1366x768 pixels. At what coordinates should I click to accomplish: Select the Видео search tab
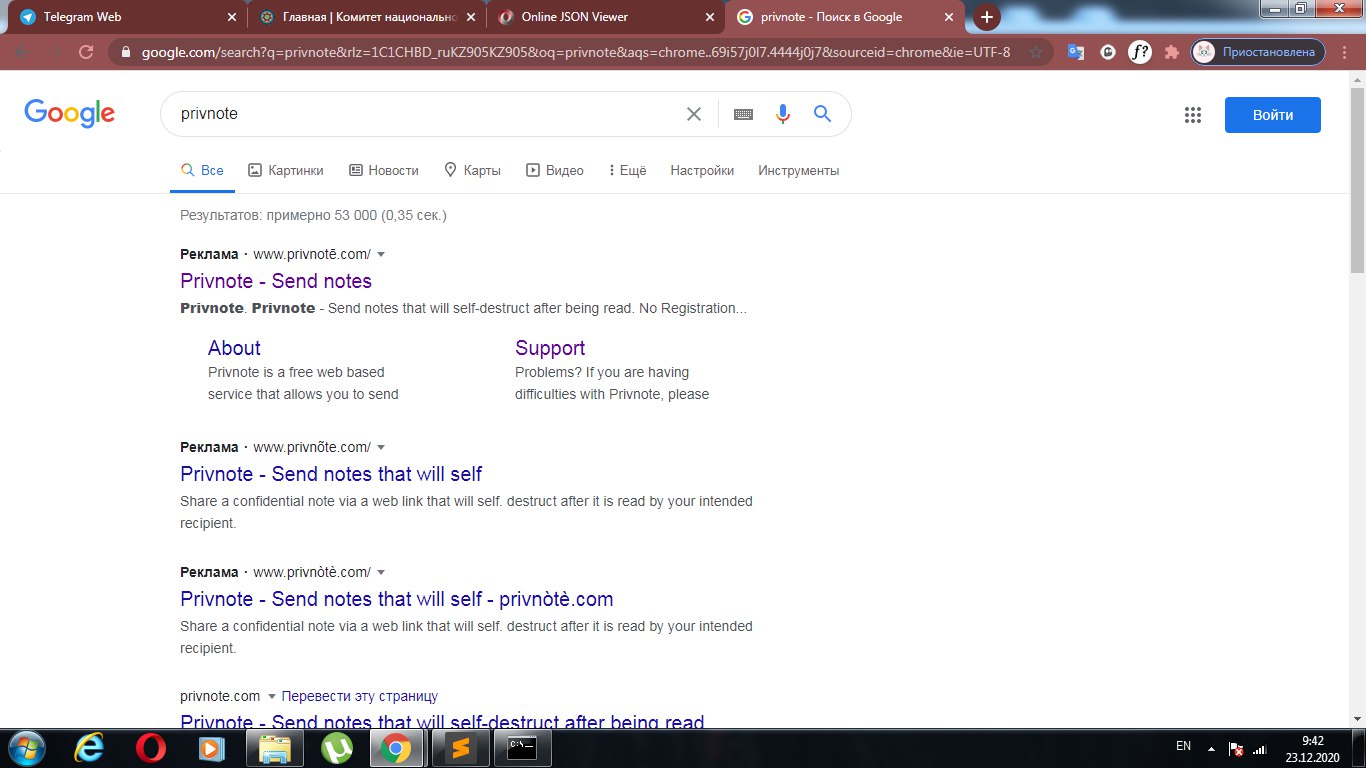pos(555,170)
